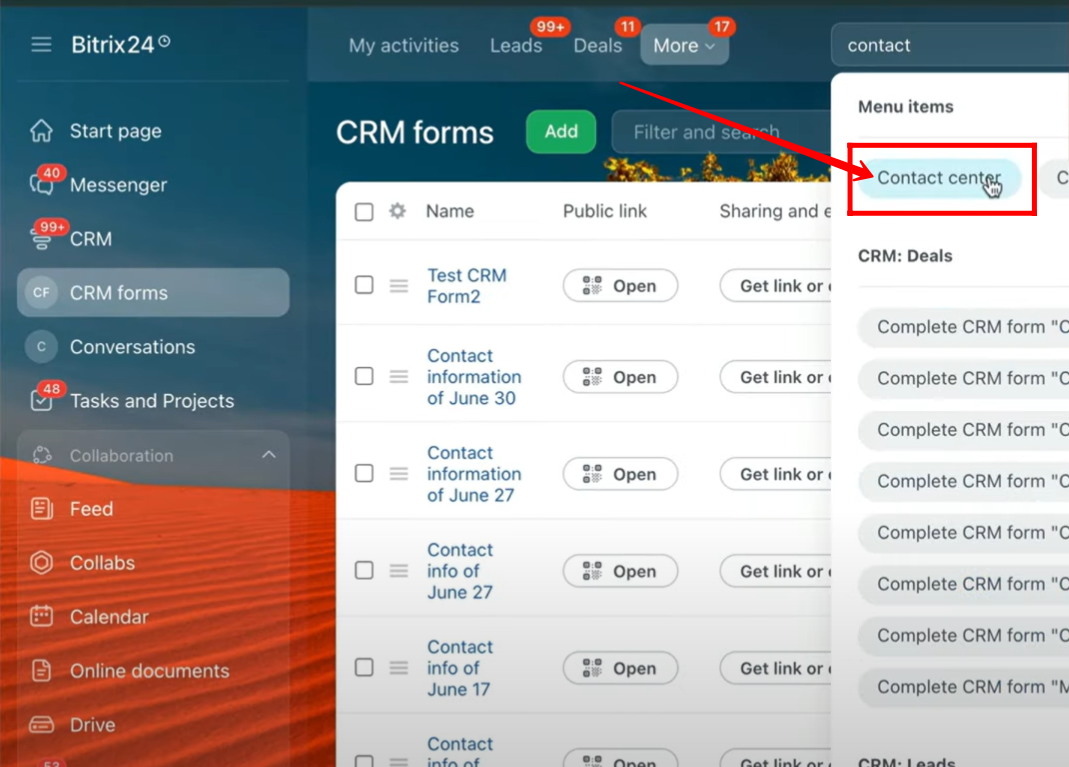Viewport: 1069px width, 767px height.
Task: Get sharing link for Contact information of June 27
Action: point(776,474)
